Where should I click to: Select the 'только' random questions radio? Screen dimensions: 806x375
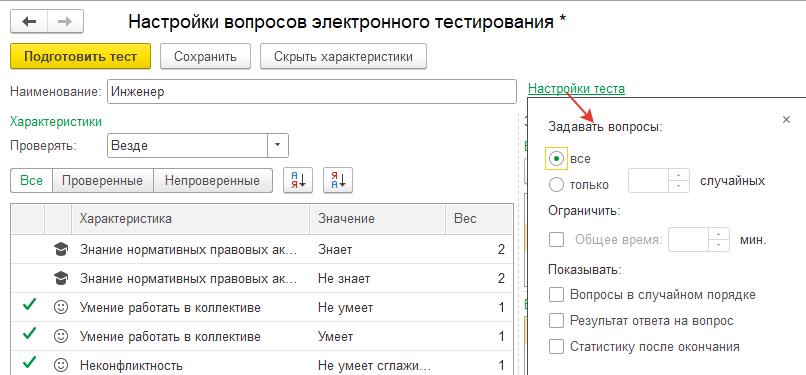pos(556,184)
